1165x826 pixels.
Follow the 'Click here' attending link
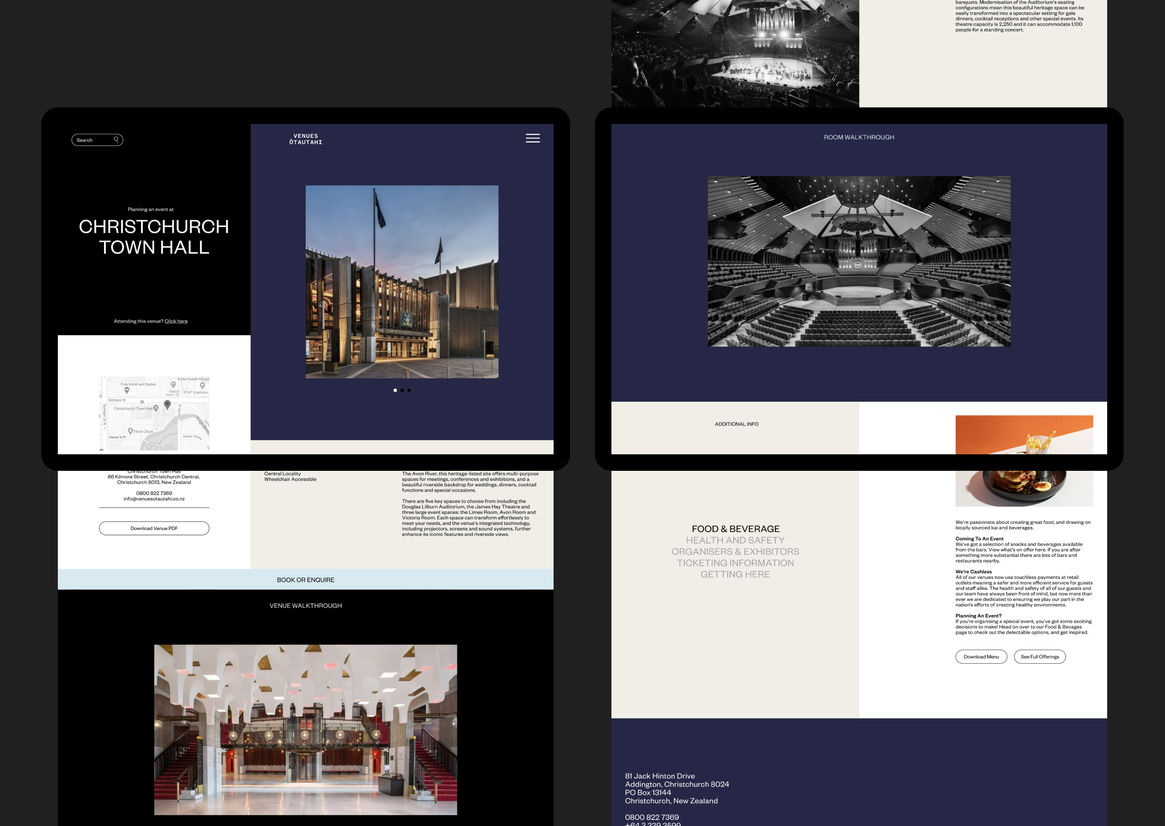tap(176, 321)
